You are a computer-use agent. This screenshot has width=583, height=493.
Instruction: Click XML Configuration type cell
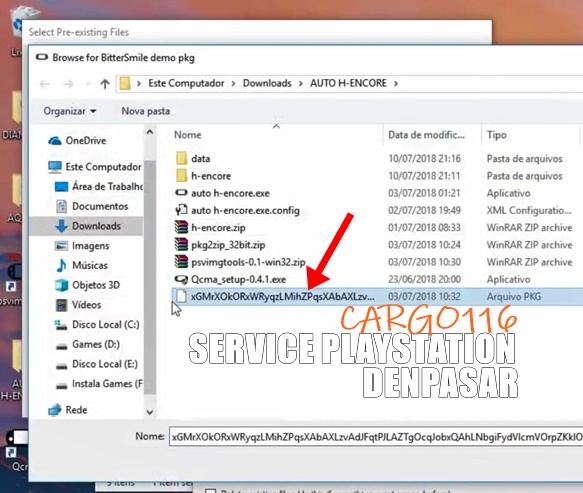point(529,210)
